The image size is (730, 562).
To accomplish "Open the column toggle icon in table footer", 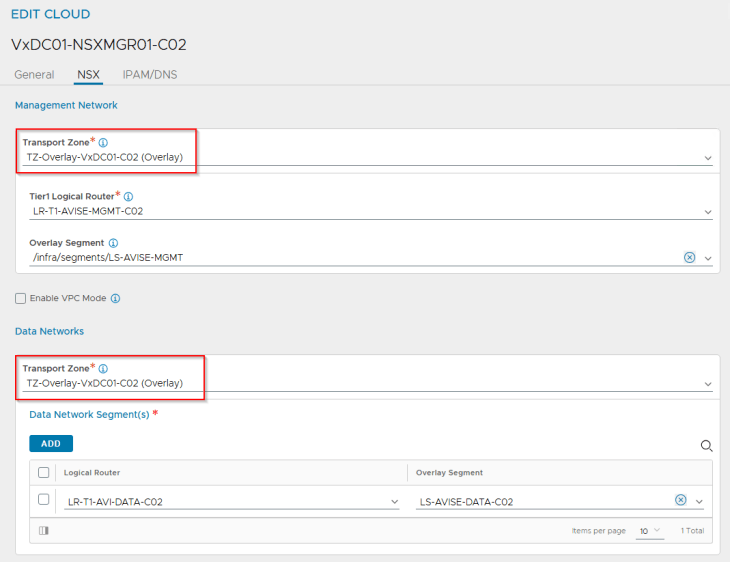I will [43, 530].
